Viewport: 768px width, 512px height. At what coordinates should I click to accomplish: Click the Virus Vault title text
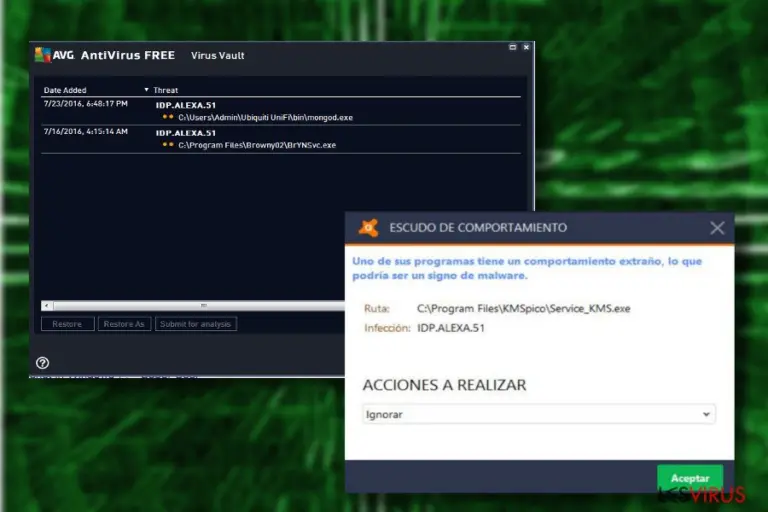pyautogui.click(x=217, y=55)
